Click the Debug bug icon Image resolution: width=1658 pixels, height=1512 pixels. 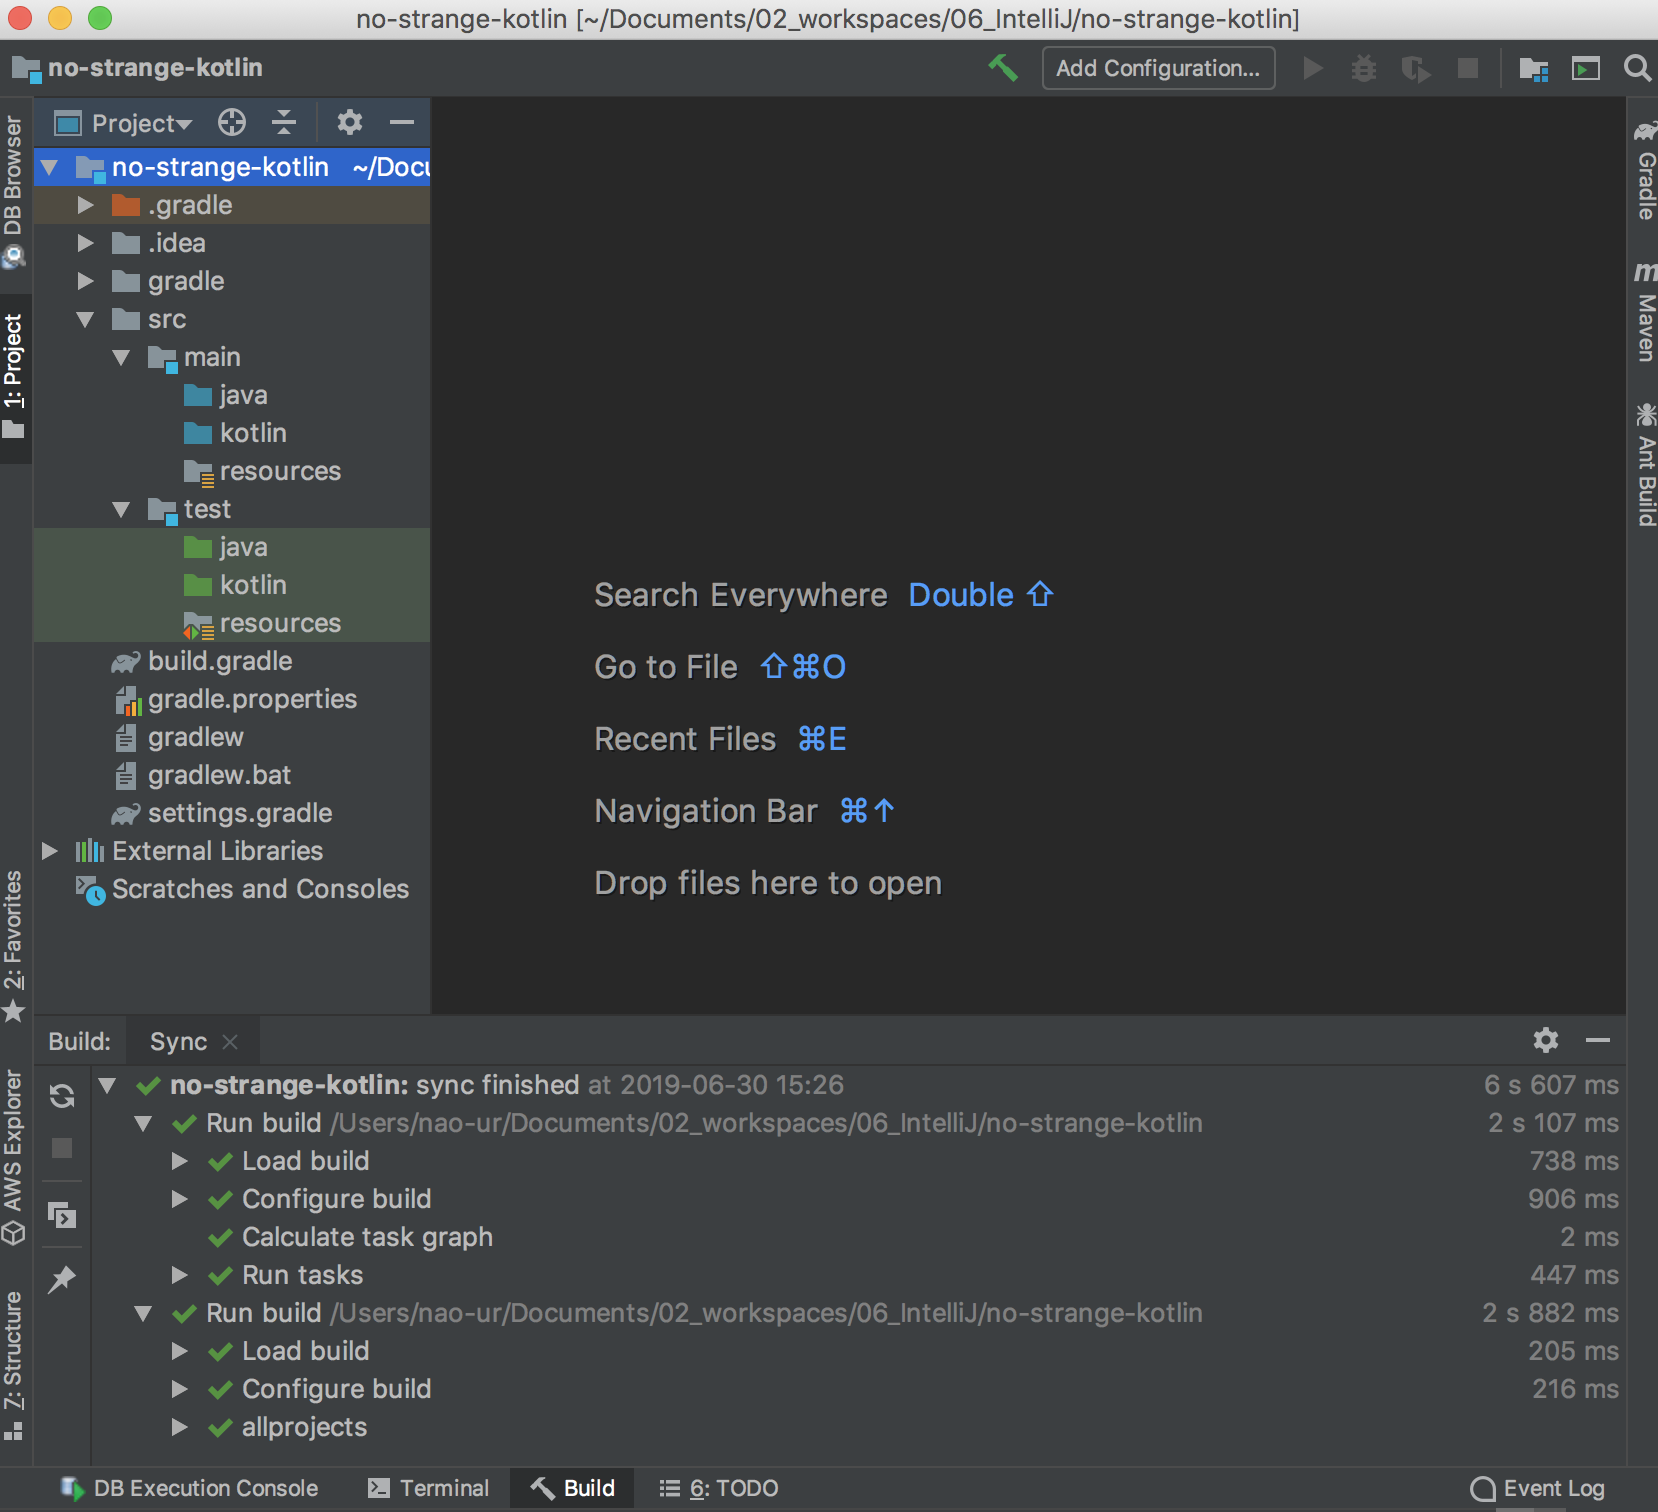click(x=1364, y=68)
